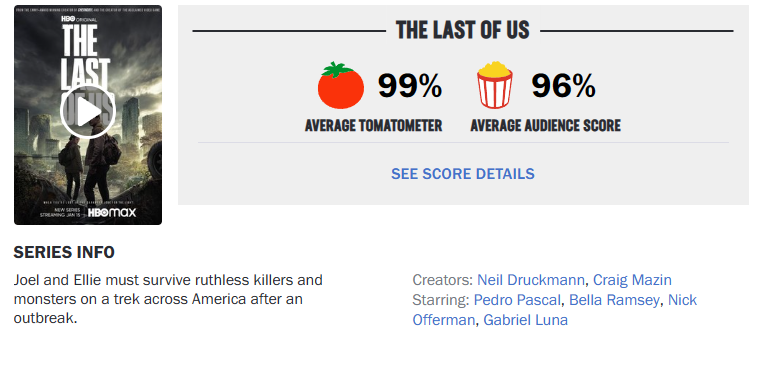Click the 96% audience score
The width and height of the screenshot is (757, 390).
click(563, 85)
